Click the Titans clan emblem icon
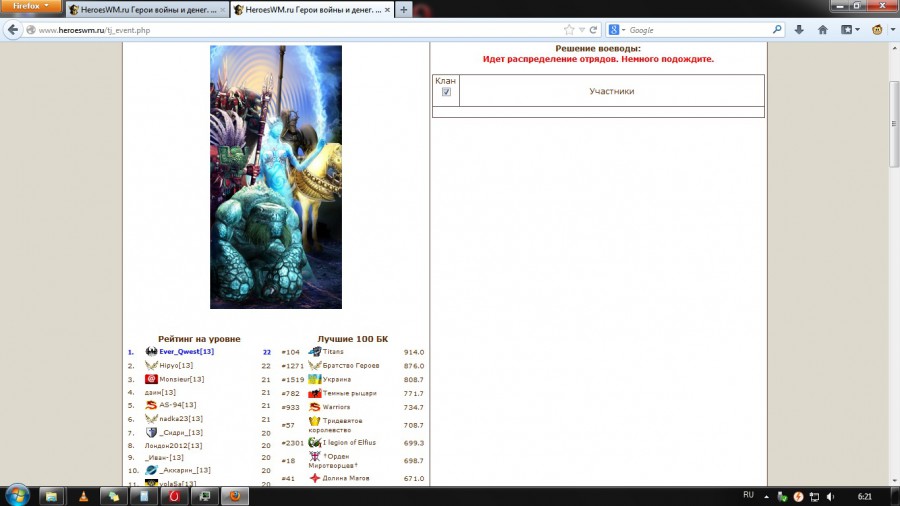This screenshot has height=506, width=900. (x=315, y=351)
